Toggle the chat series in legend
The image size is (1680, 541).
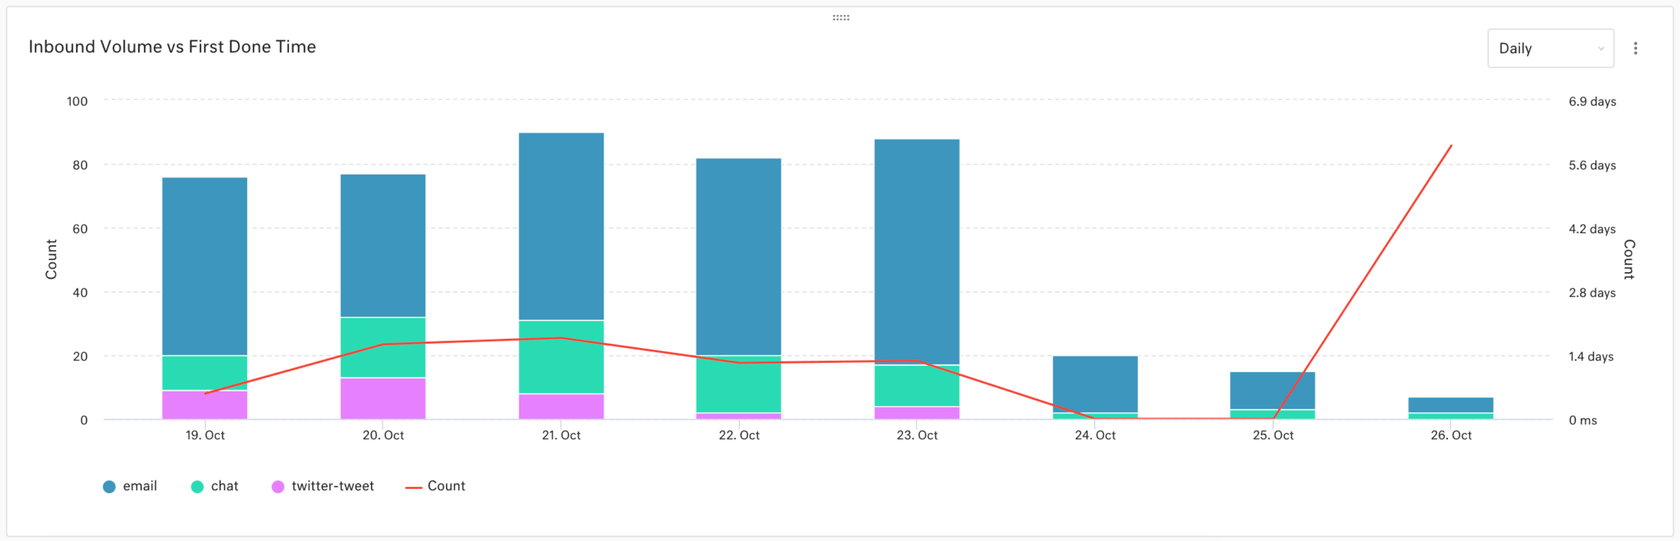[x=224, y=486]
